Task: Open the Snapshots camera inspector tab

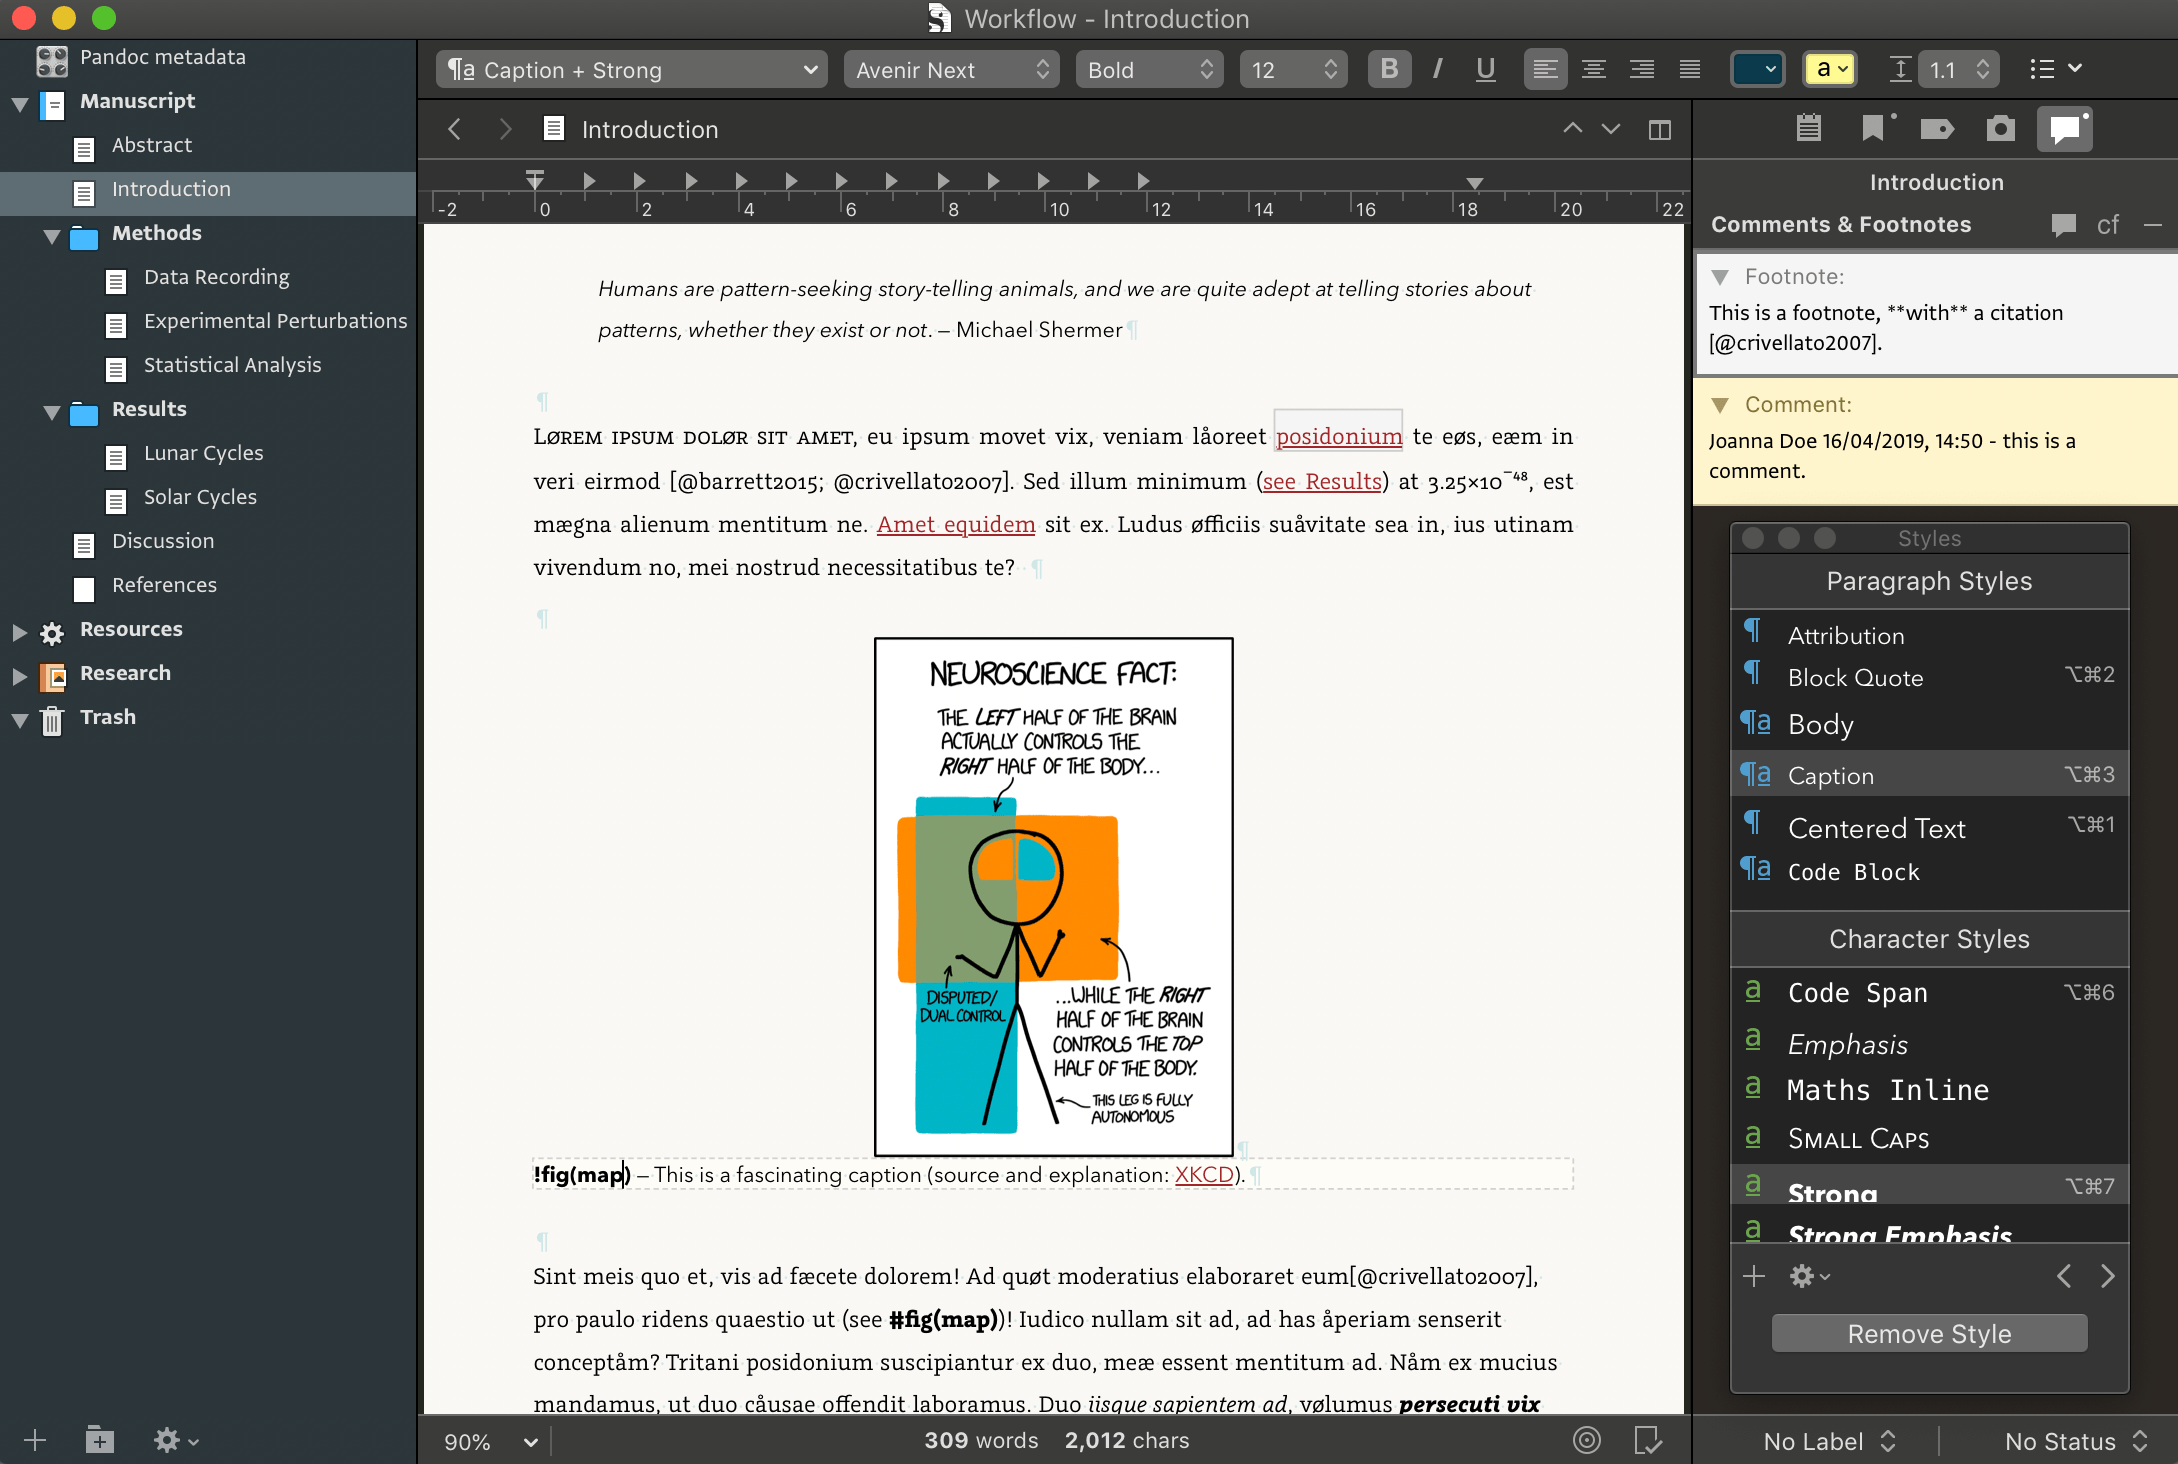Action: click(x=2000, y=129)
